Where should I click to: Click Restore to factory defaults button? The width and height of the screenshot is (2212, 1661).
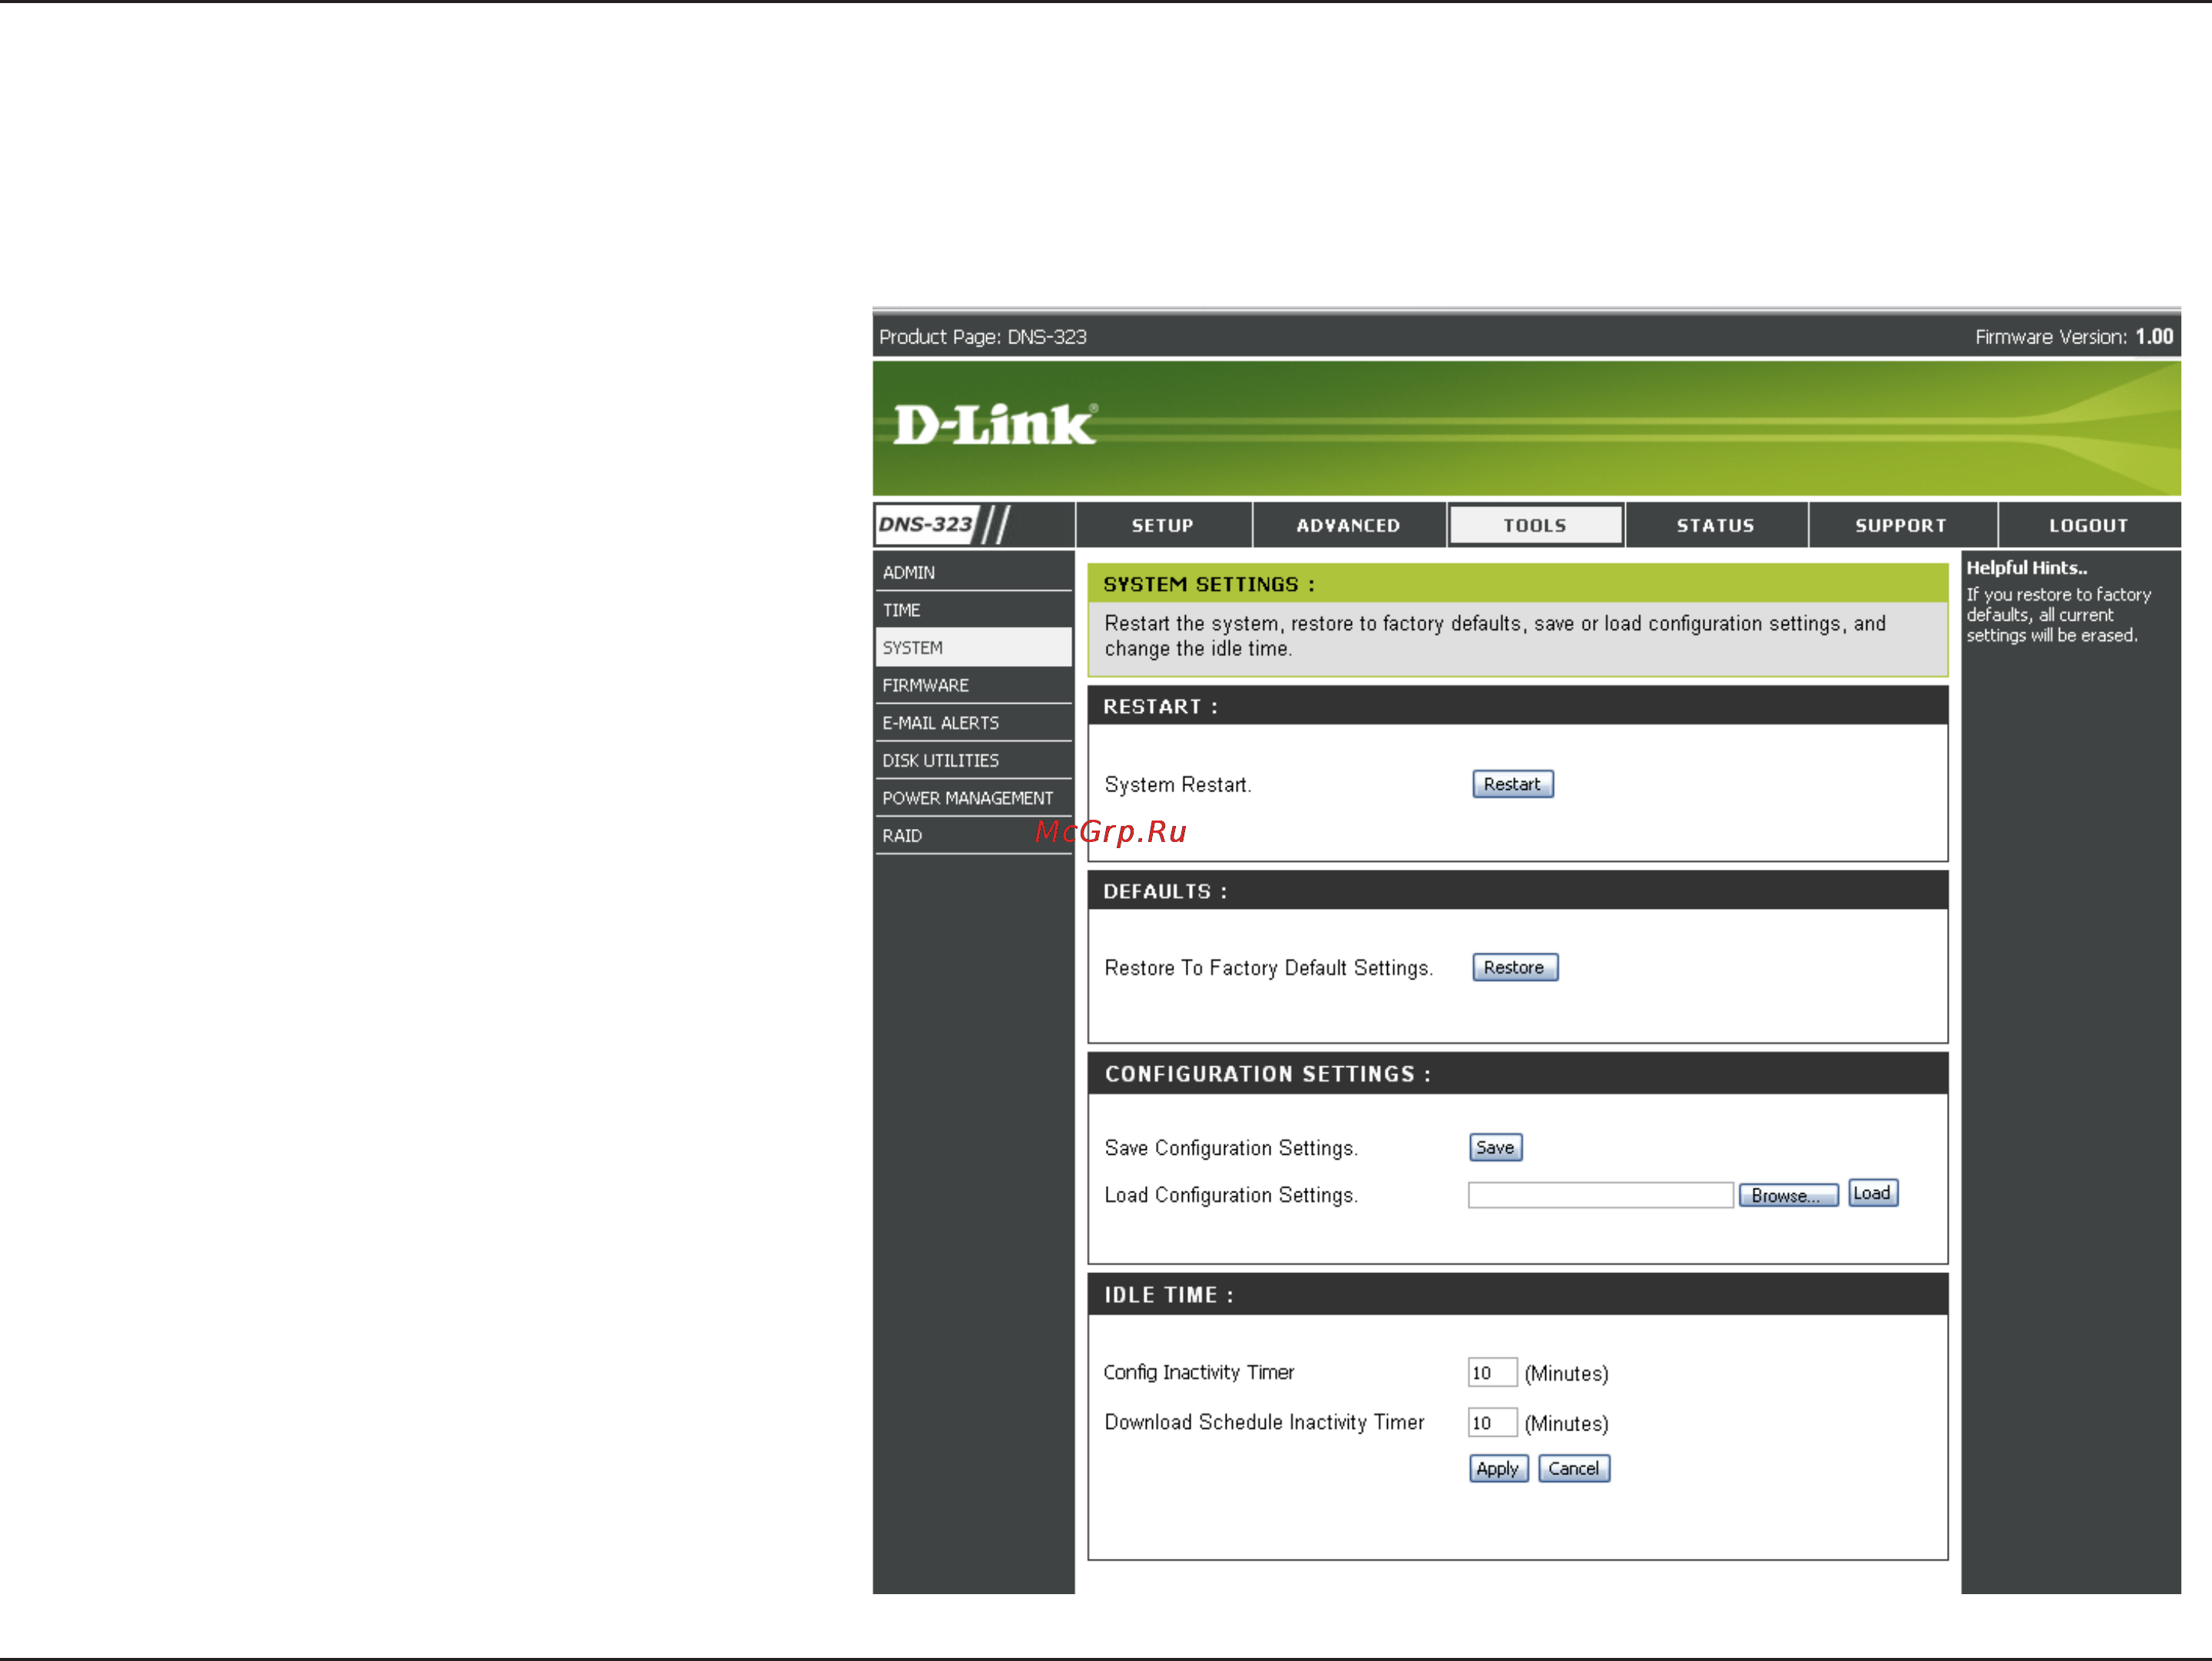click(x=1514, y=967)
